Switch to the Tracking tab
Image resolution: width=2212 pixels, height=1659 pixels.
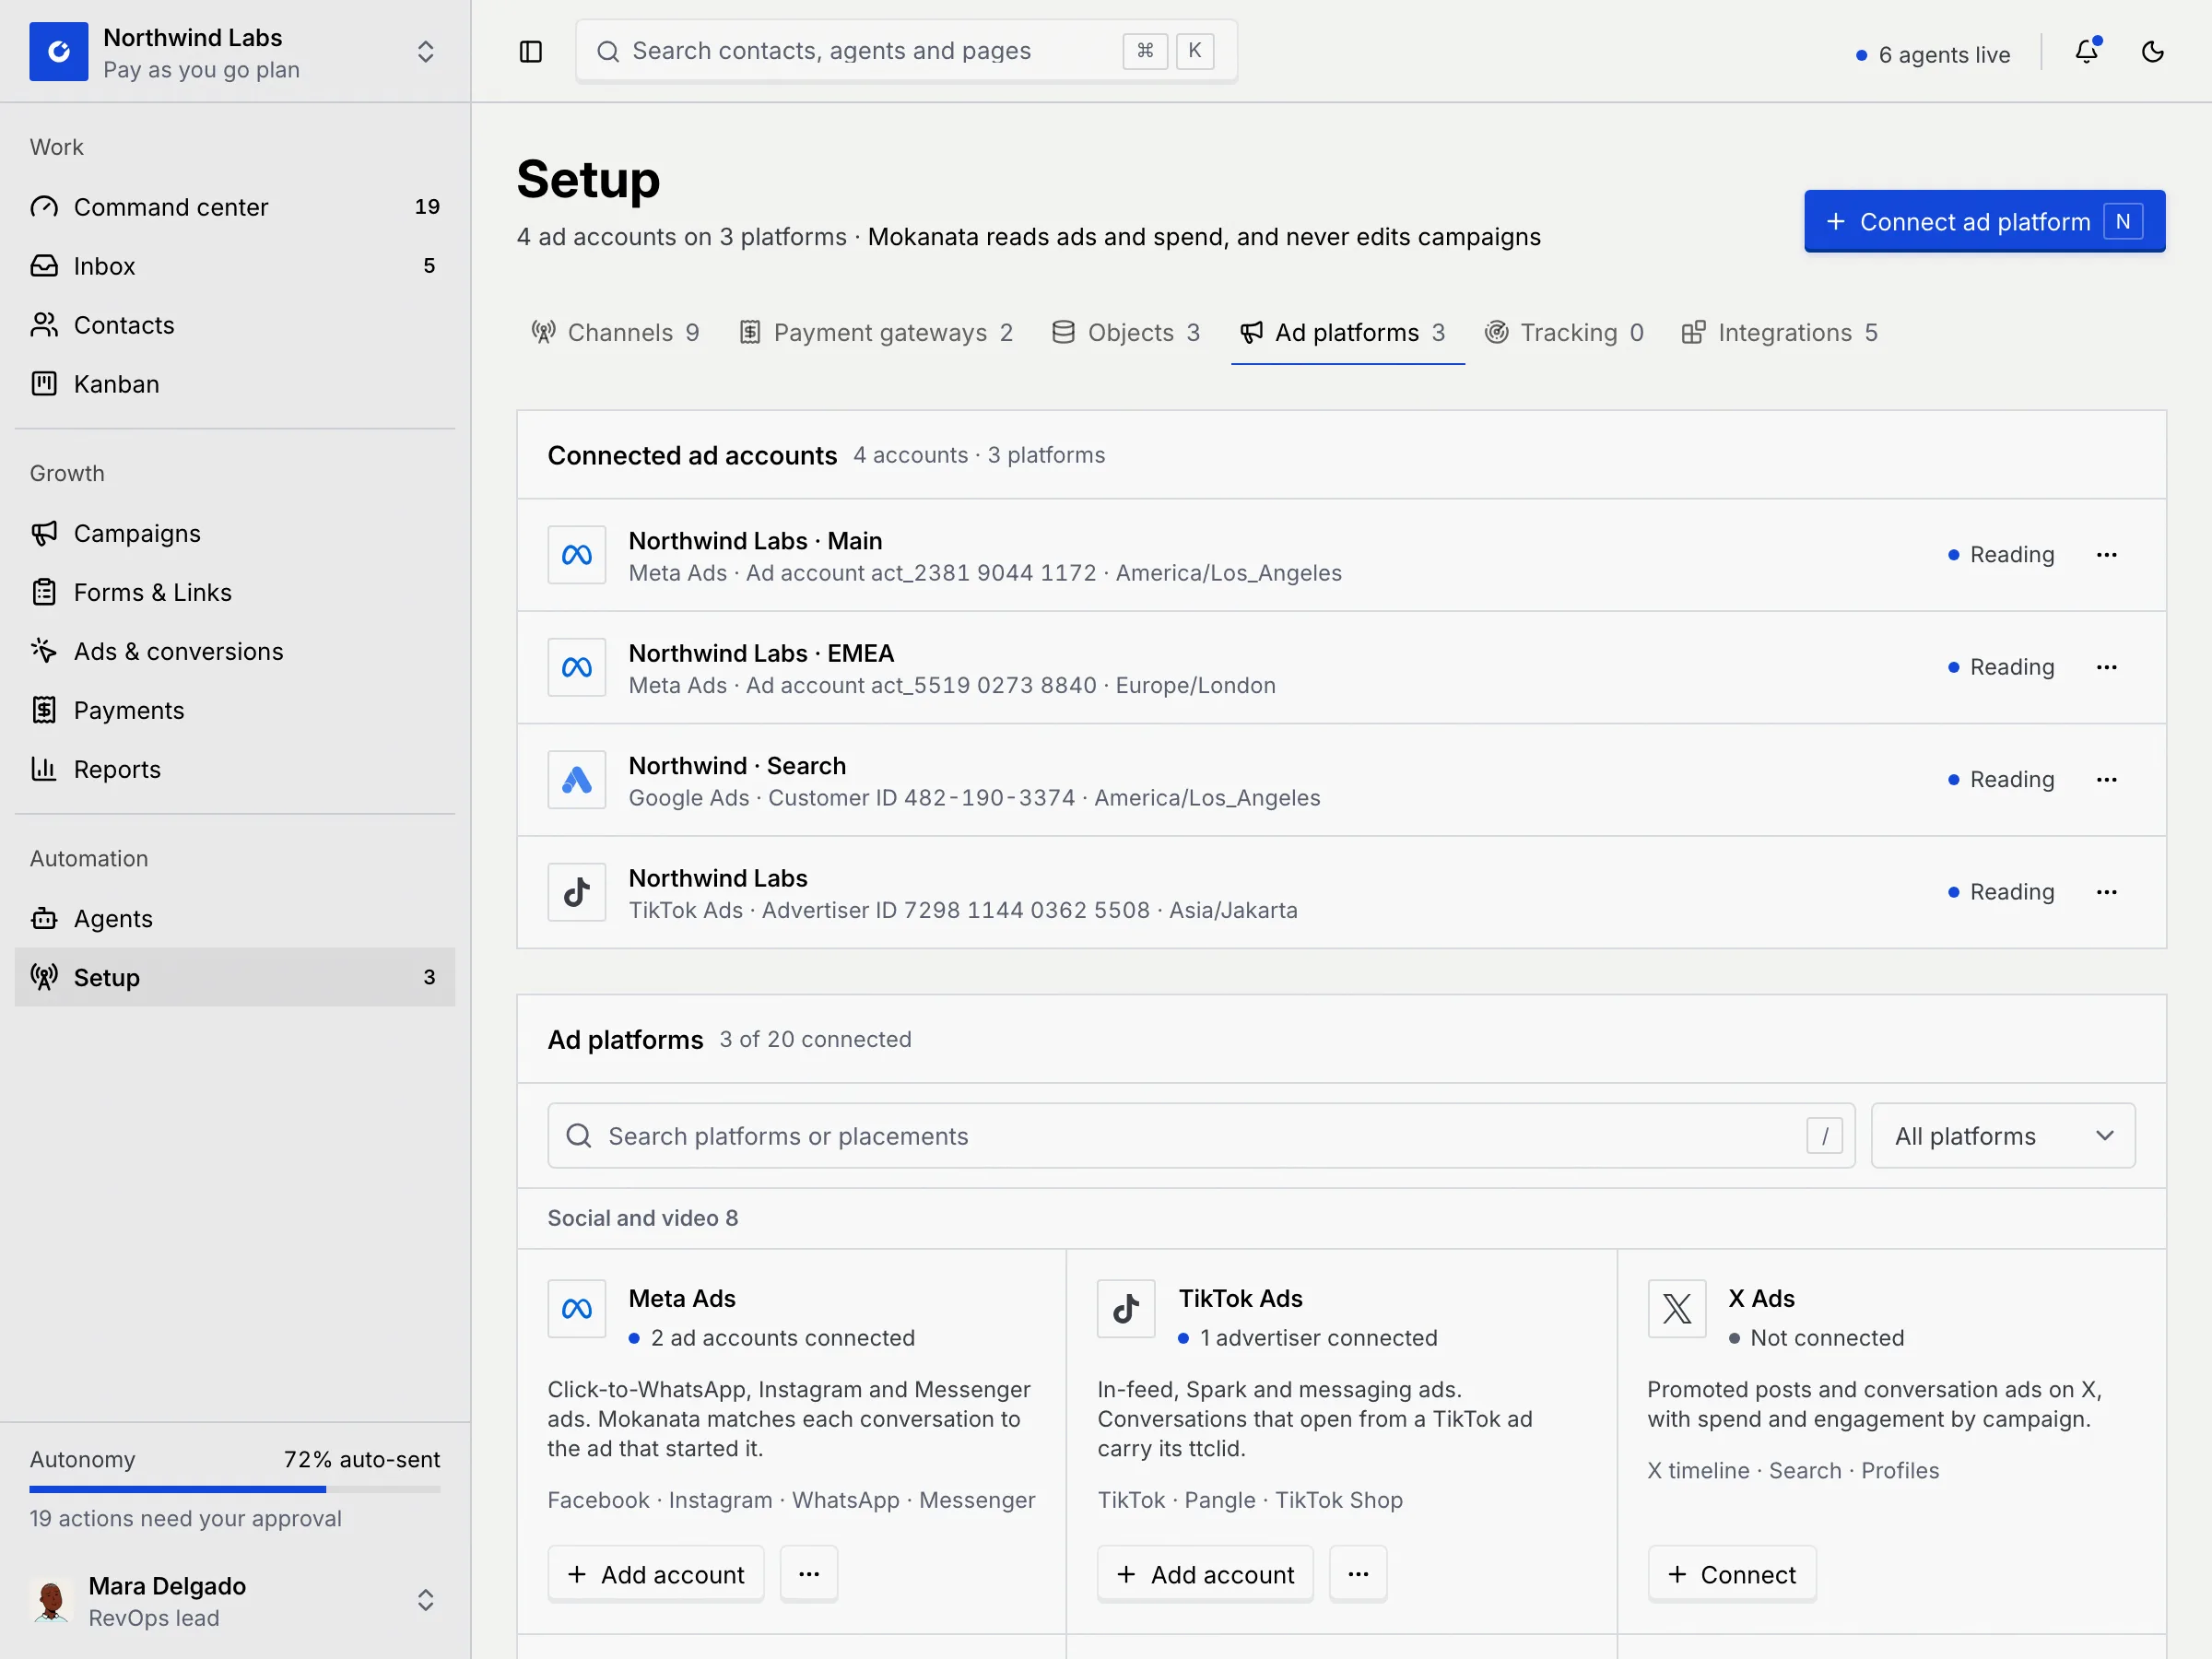pos(1564,333)
